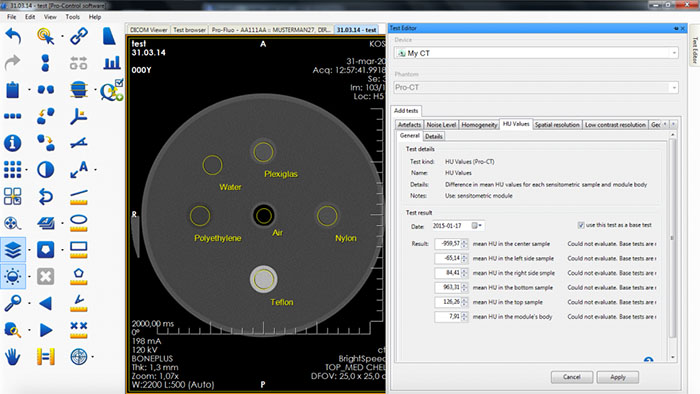
Task: Click the spinner on the right side 84,41 value
Action: tap(465, 273)
